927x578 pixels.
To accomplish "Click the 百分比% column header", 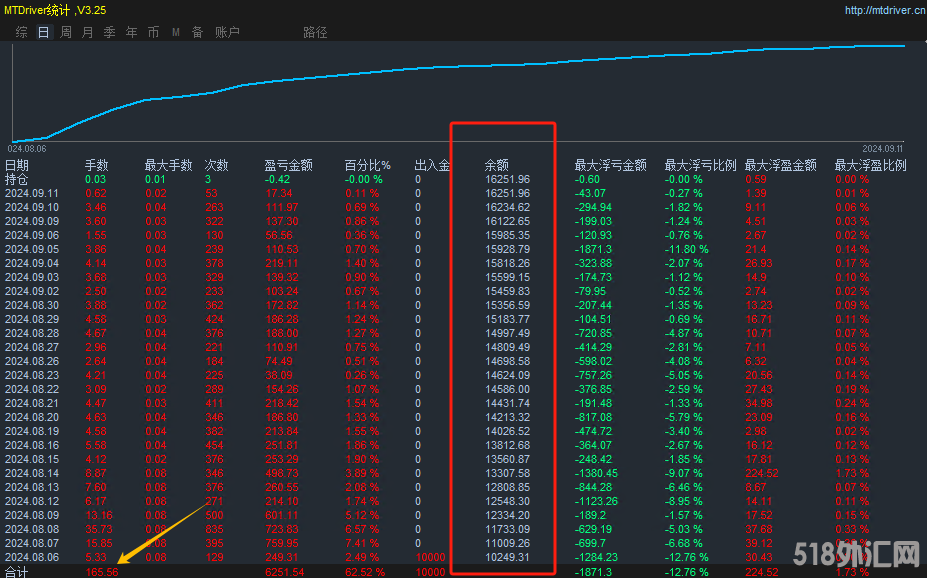I will (368, 165).
